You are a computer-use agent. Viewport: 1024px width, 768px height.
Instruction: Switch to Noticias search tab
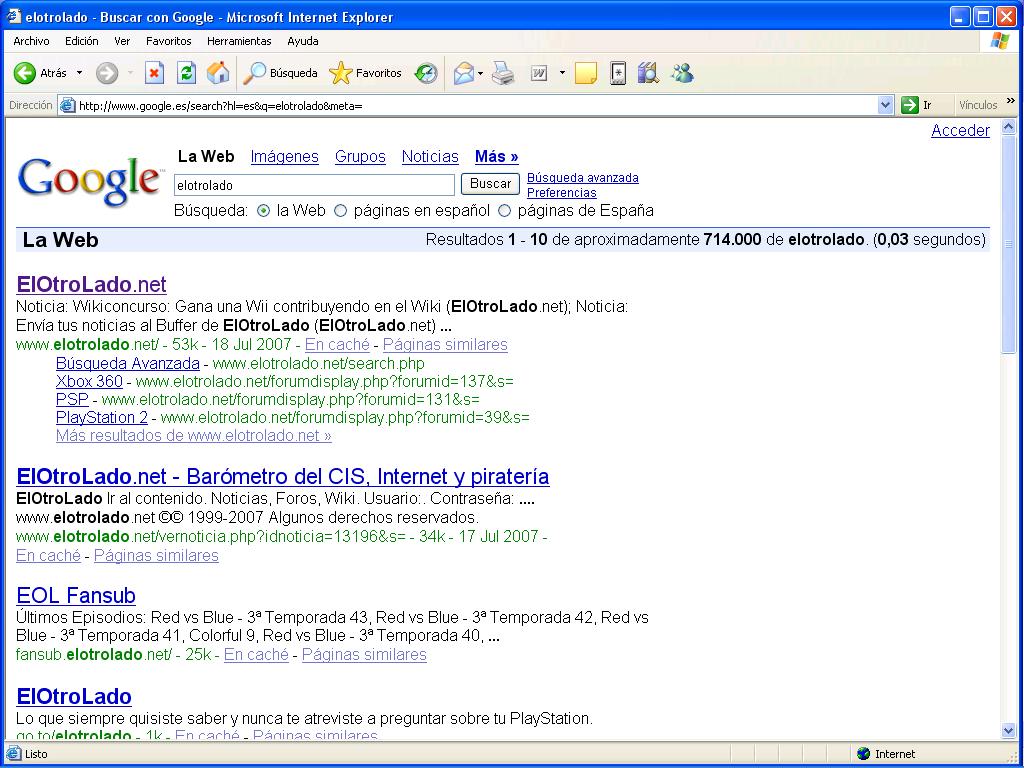(x=430, y=157)
